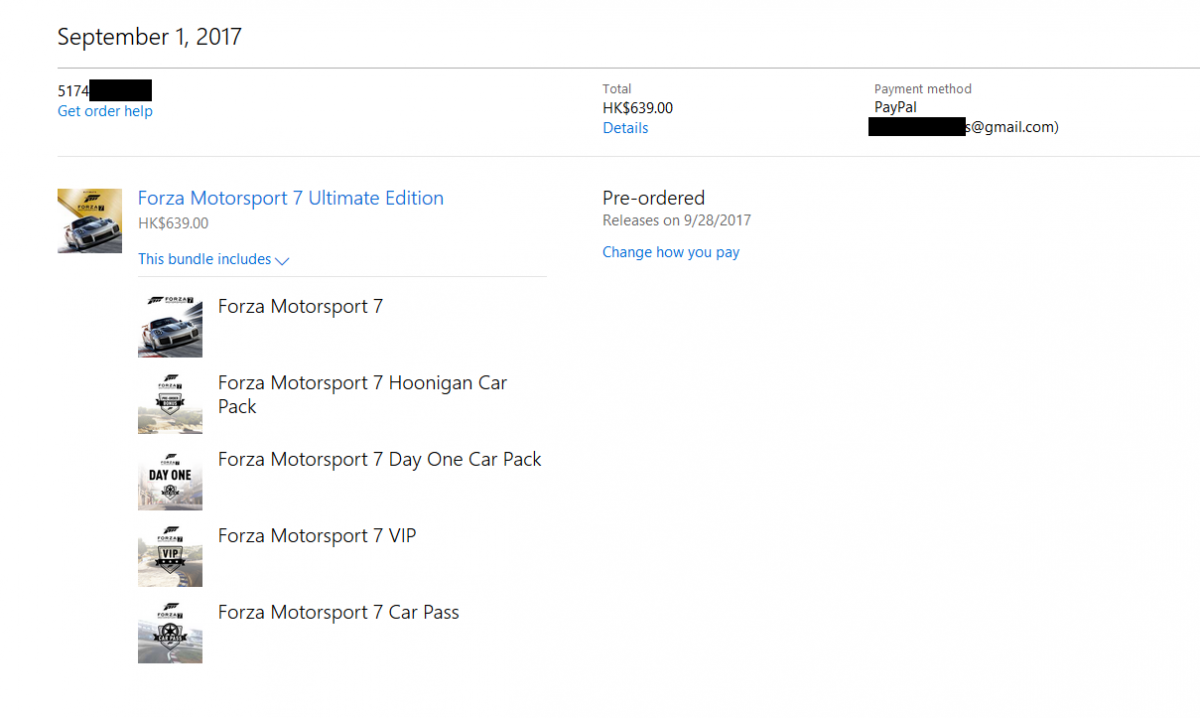Select the Day One Car Pack item title
The image size is (1200, 718).
click(x=379, y=460)
